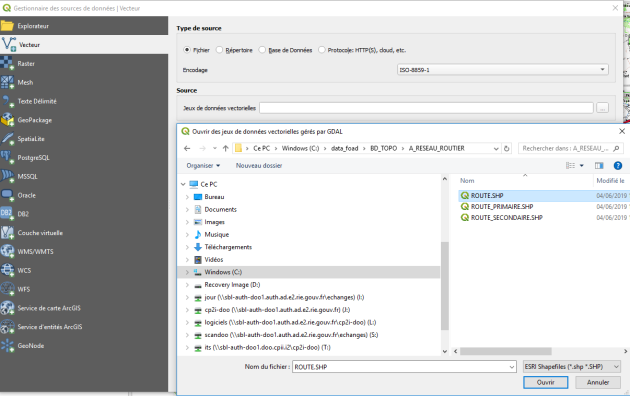Open the Organiser menu
Image resolution: width=630 pixels, height=396 pixels.
click(x=203, y=165)
